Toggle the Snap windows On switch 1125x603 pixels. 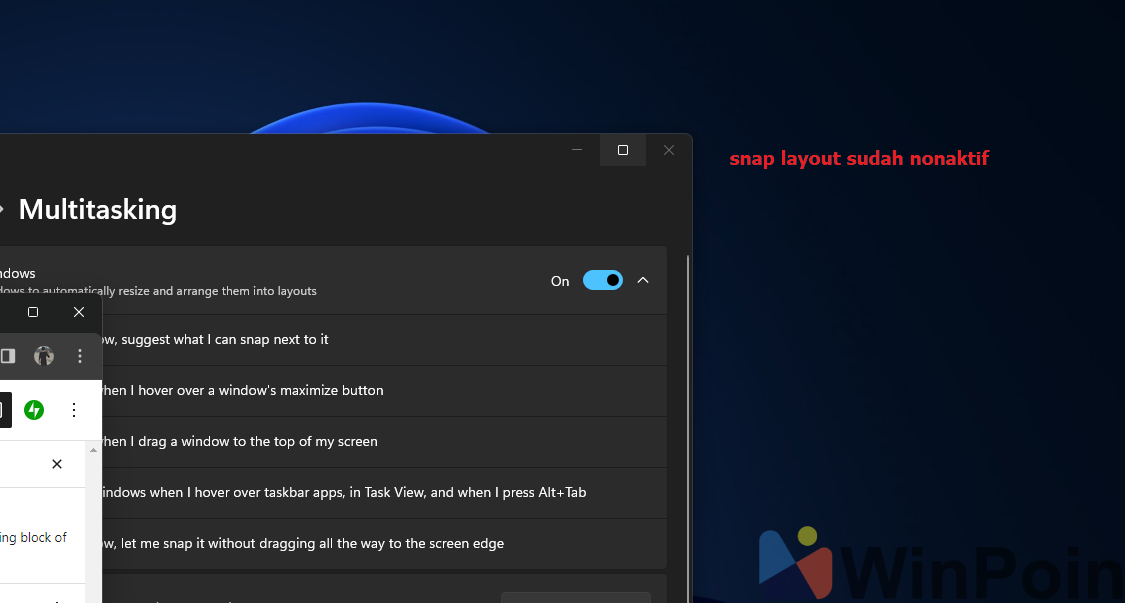602,280
